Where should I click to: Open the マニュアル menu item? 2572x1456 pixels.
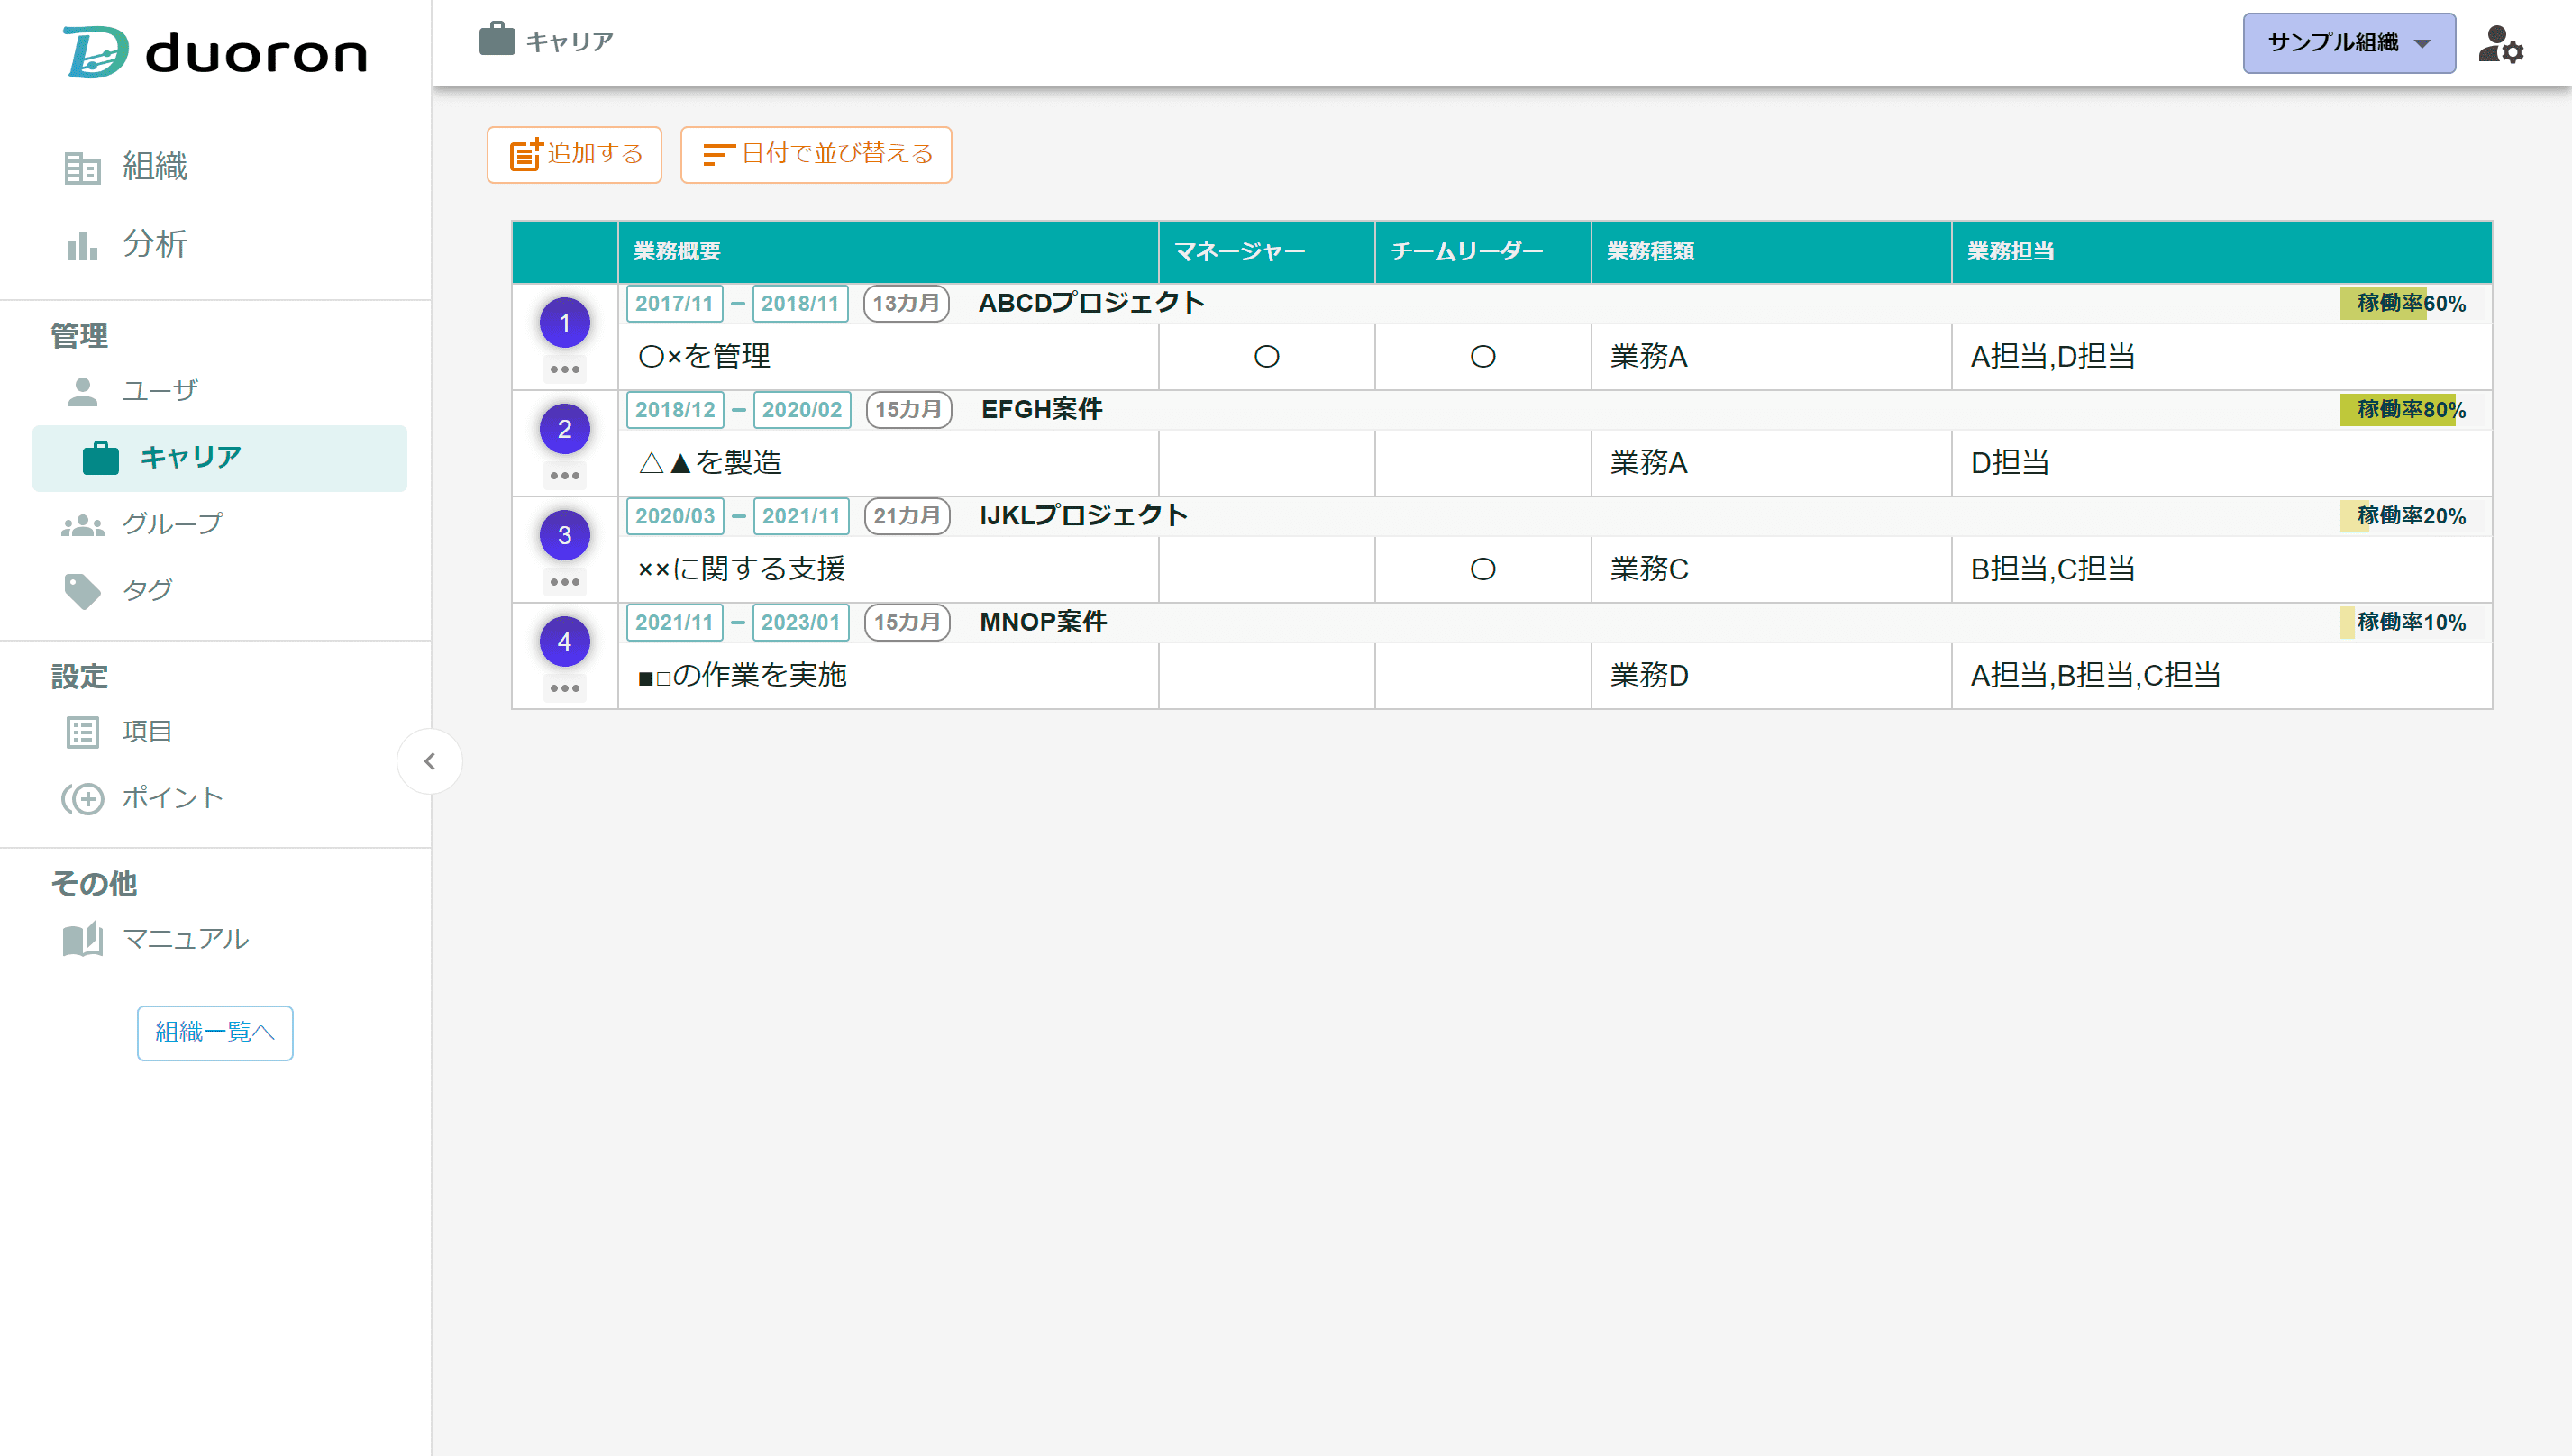[x=185, y=939]
